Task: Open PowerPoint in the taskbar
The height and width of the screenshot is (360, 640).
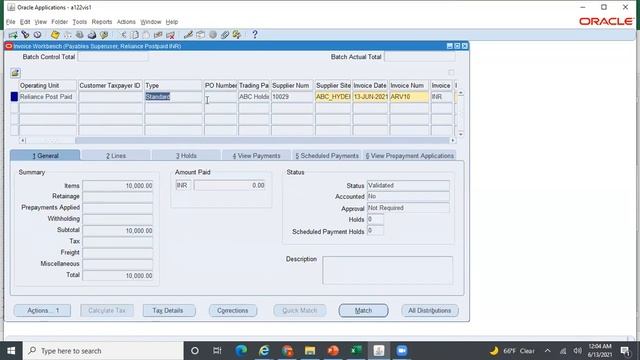Action: (x=333, y=351)
